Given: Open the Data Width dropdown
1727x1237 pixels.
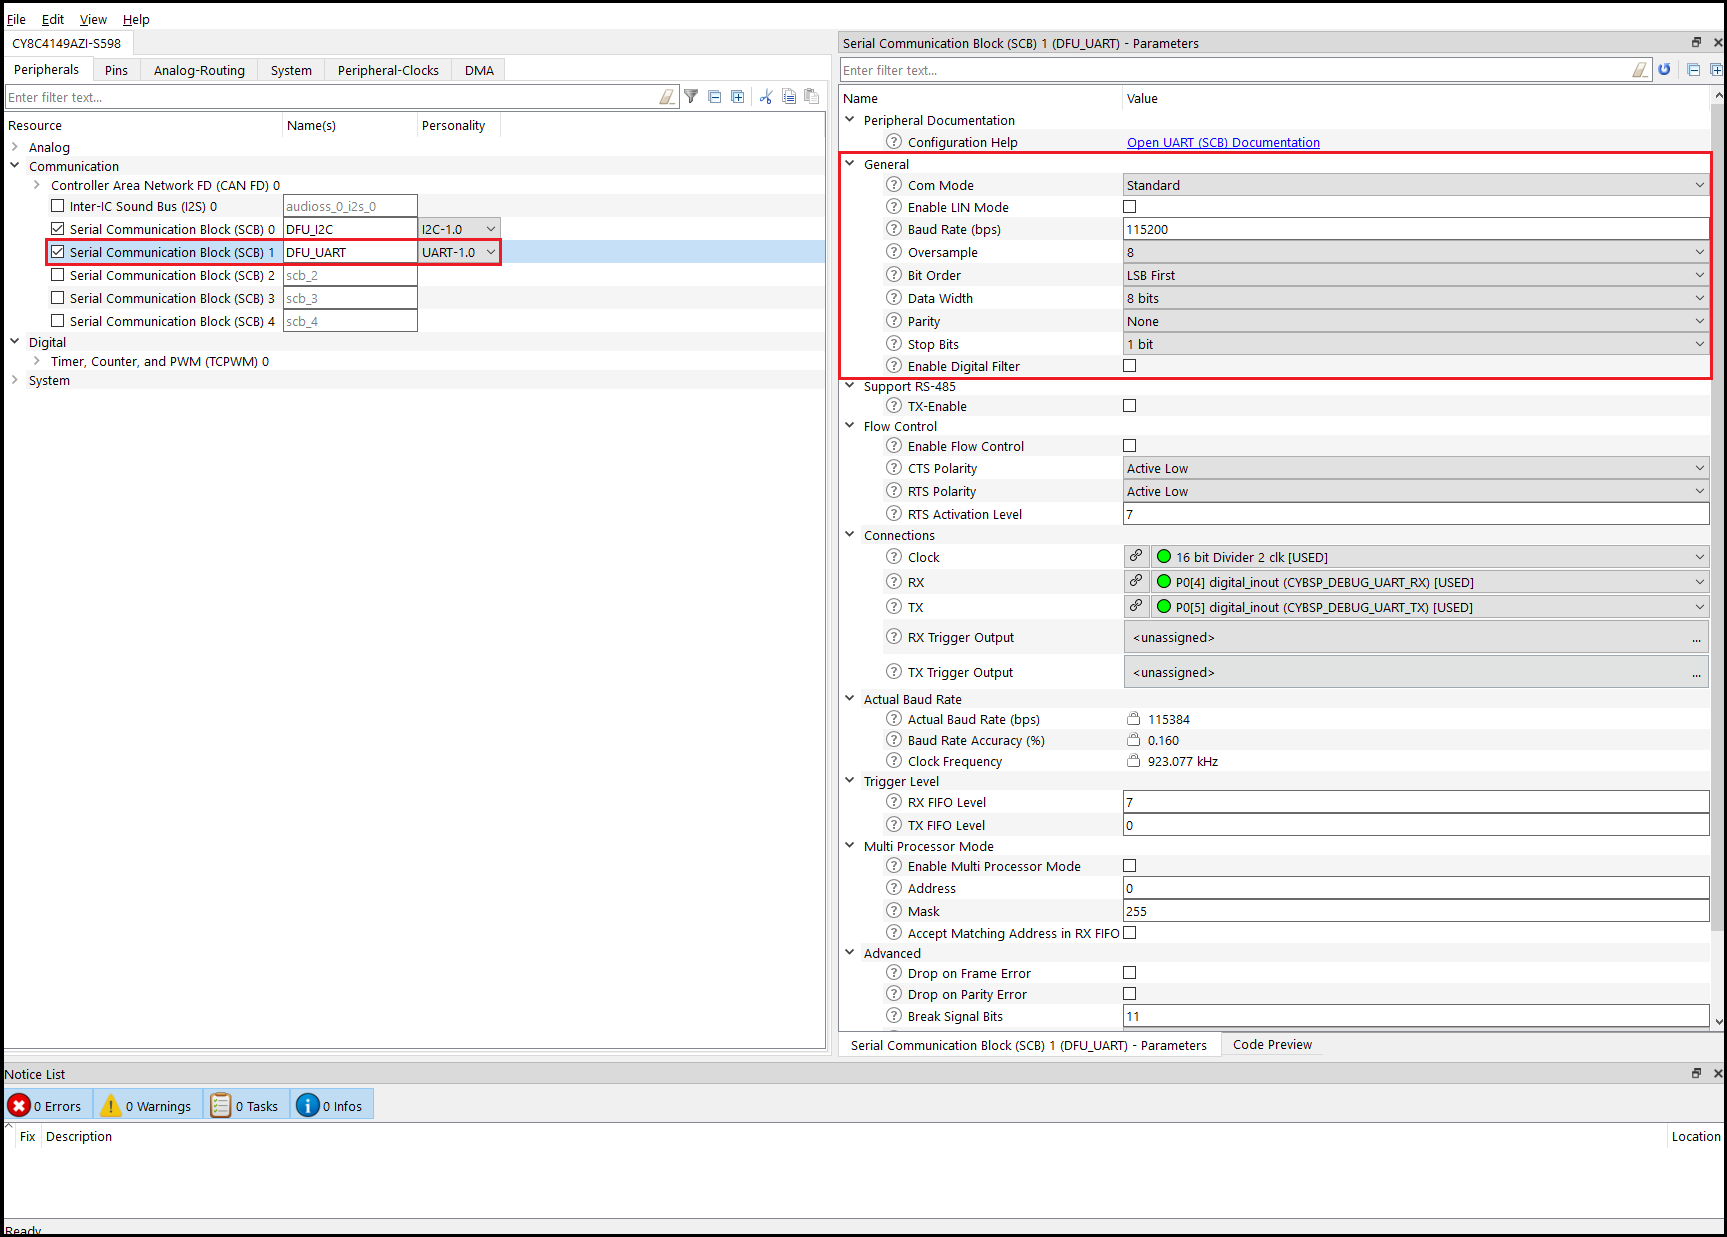Looking at the screenshot, I should tap(1416, 298).
